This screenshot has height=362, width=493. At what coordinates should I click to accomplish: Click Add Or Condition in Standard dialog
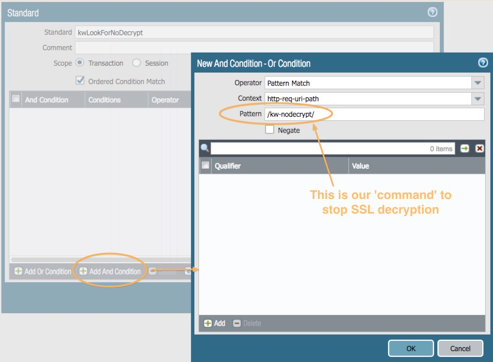pyautogui.click(x=43, y=271)
